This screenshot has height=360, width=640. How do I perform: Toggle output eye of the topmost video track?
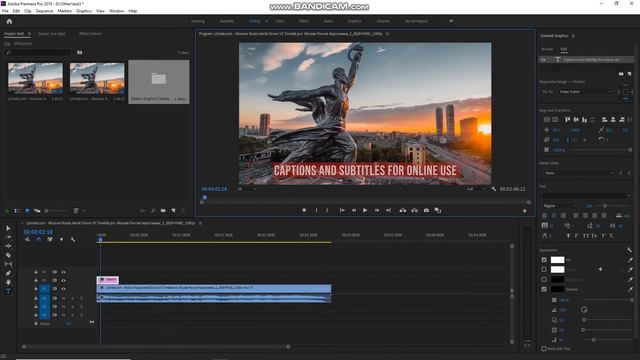[x=63, y=272]
